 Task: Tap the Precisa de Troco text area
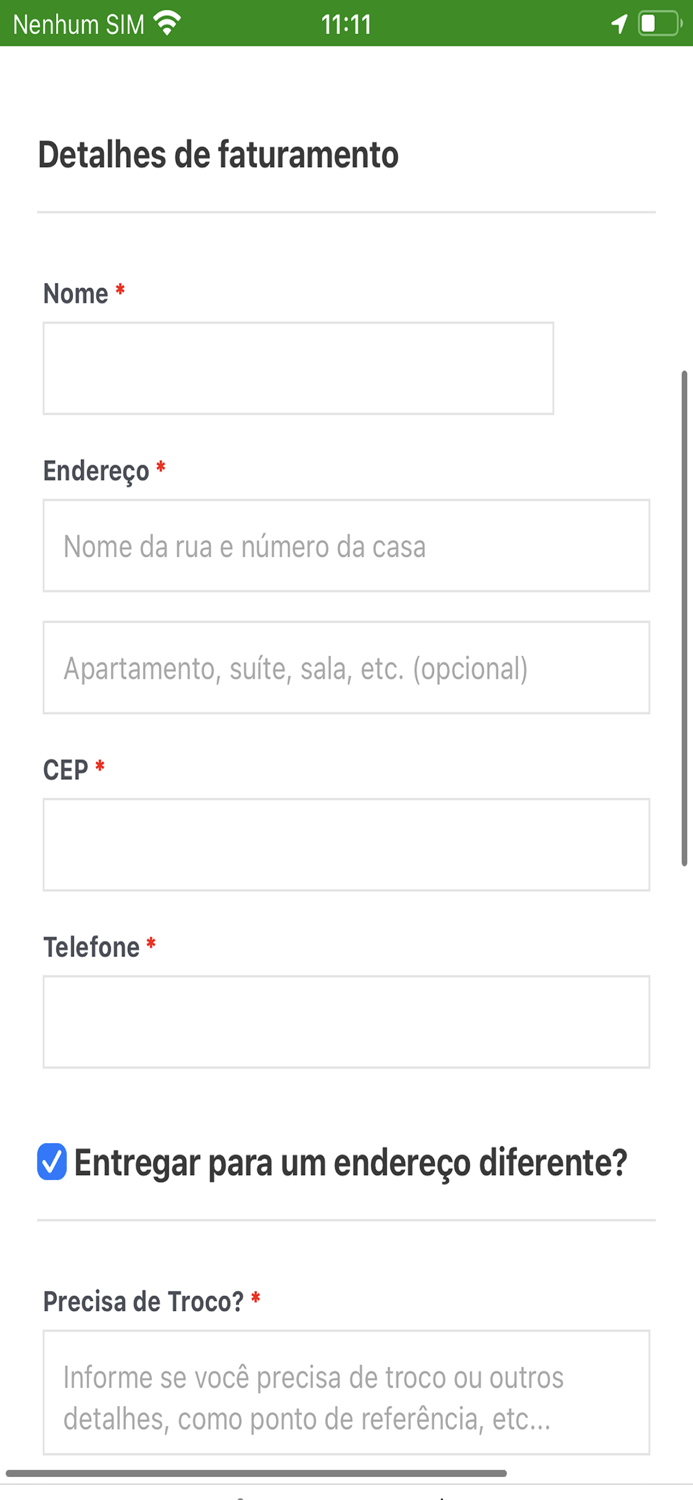346,1391
